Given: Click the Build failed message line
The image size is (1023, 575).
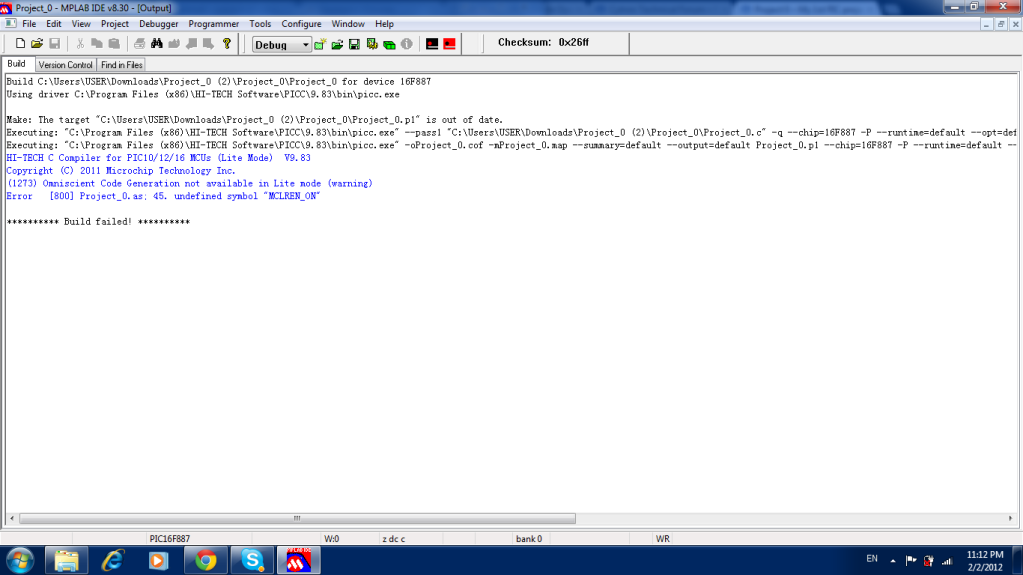Looking at the screenshot, I should tap(98, 222).
